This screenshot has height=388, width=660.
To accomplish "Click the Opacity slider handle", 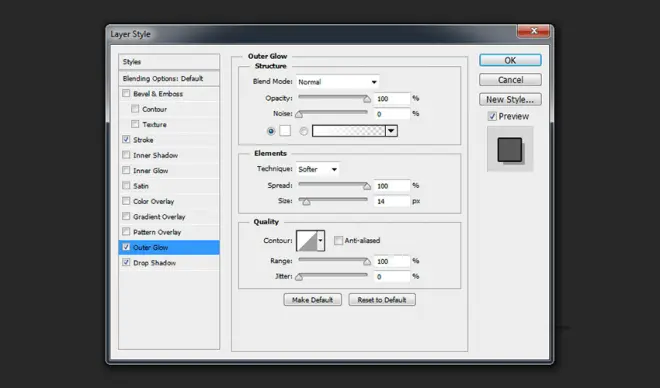I will point(367,99).
